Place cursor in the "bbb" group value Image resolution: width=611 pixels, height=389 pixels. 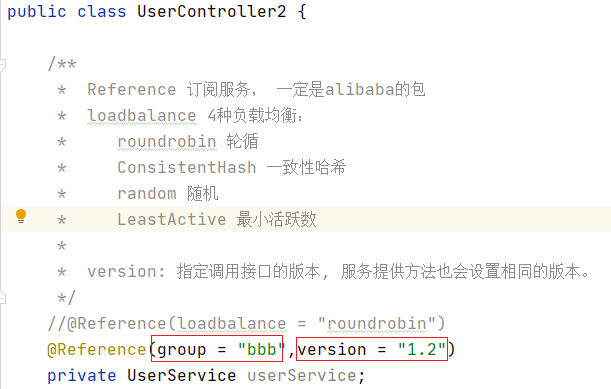point(262,349)
